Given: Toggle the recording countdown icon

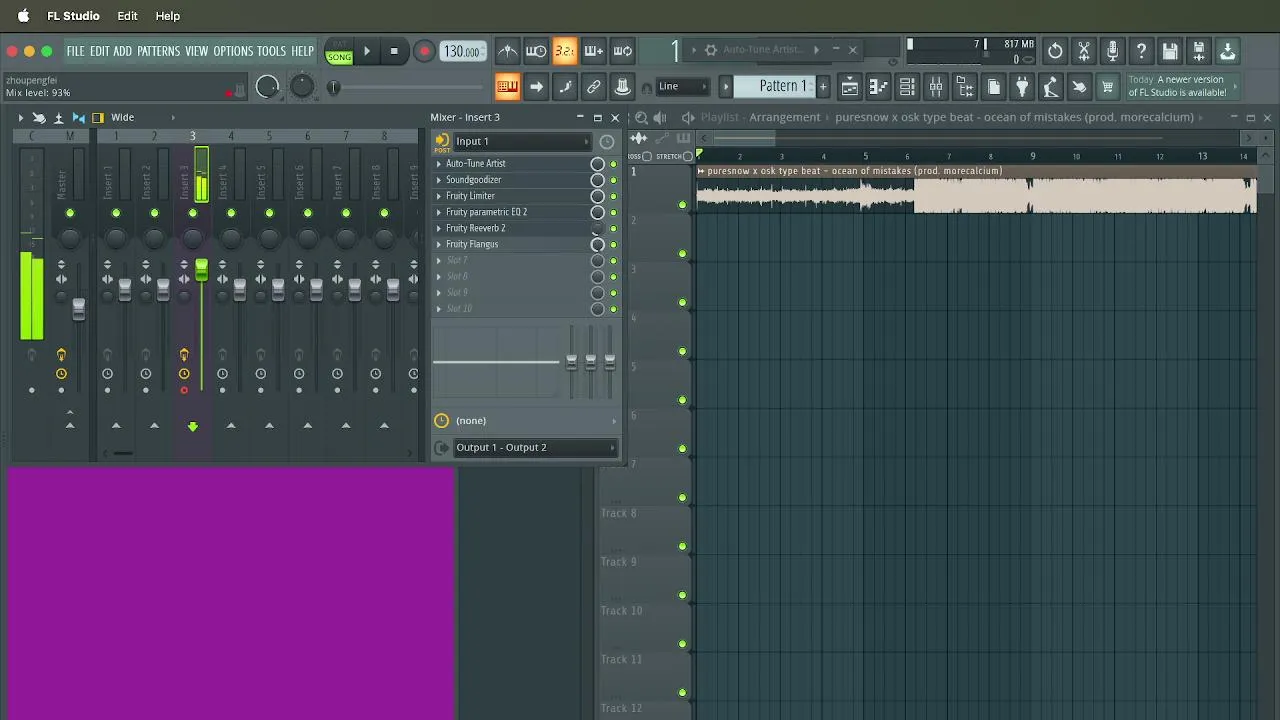Looking at the screenshot, I should (x=565, y=51).
